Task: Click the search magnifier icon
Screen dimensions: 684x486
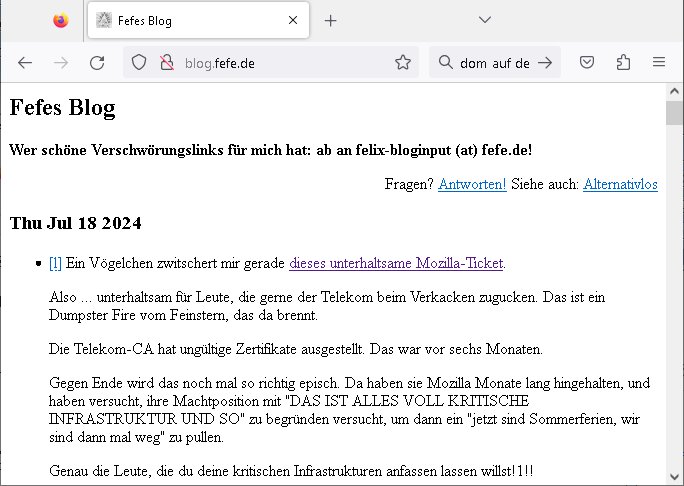Action: [x=445, y=62]
